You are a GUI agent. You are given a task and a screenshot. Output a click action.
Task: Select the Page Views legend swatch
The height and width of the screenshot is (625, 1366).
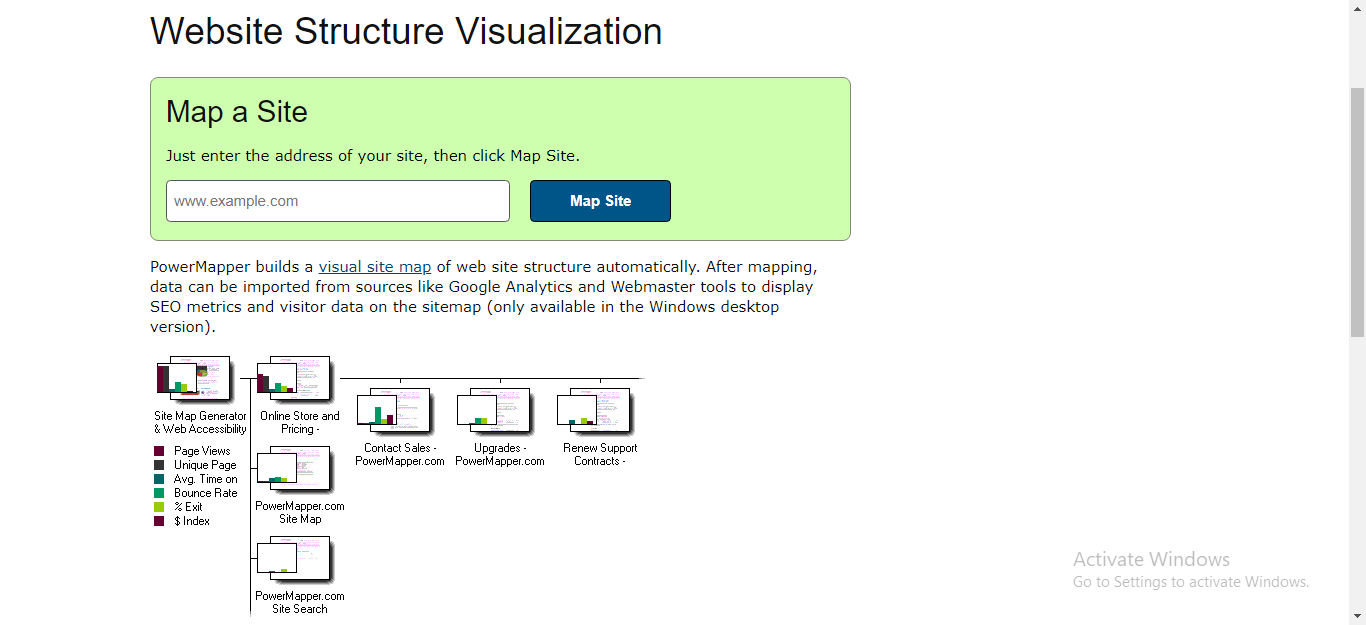(x=160, y=450)
